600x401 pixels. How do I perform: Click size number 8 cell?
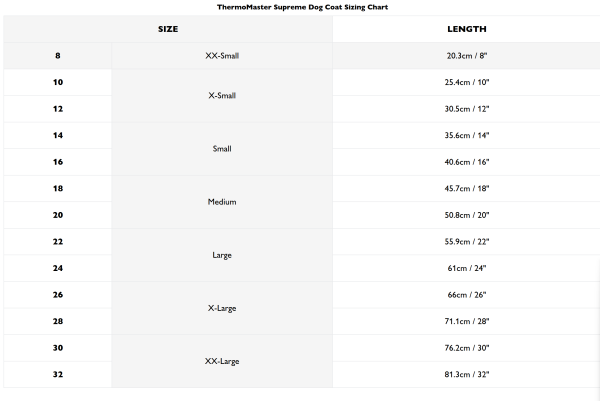[x=57, y=56]
